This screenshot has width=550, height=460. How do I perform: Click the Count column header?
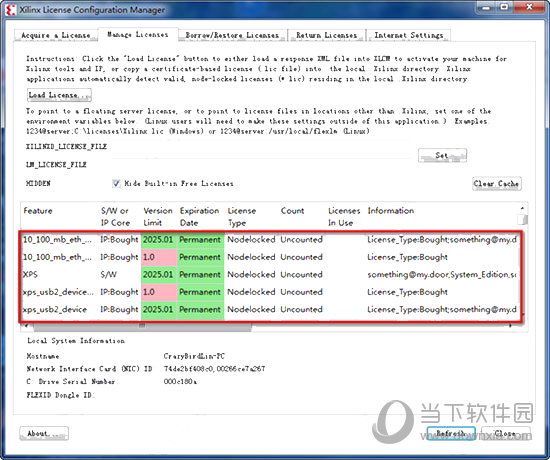pos(293,211)
